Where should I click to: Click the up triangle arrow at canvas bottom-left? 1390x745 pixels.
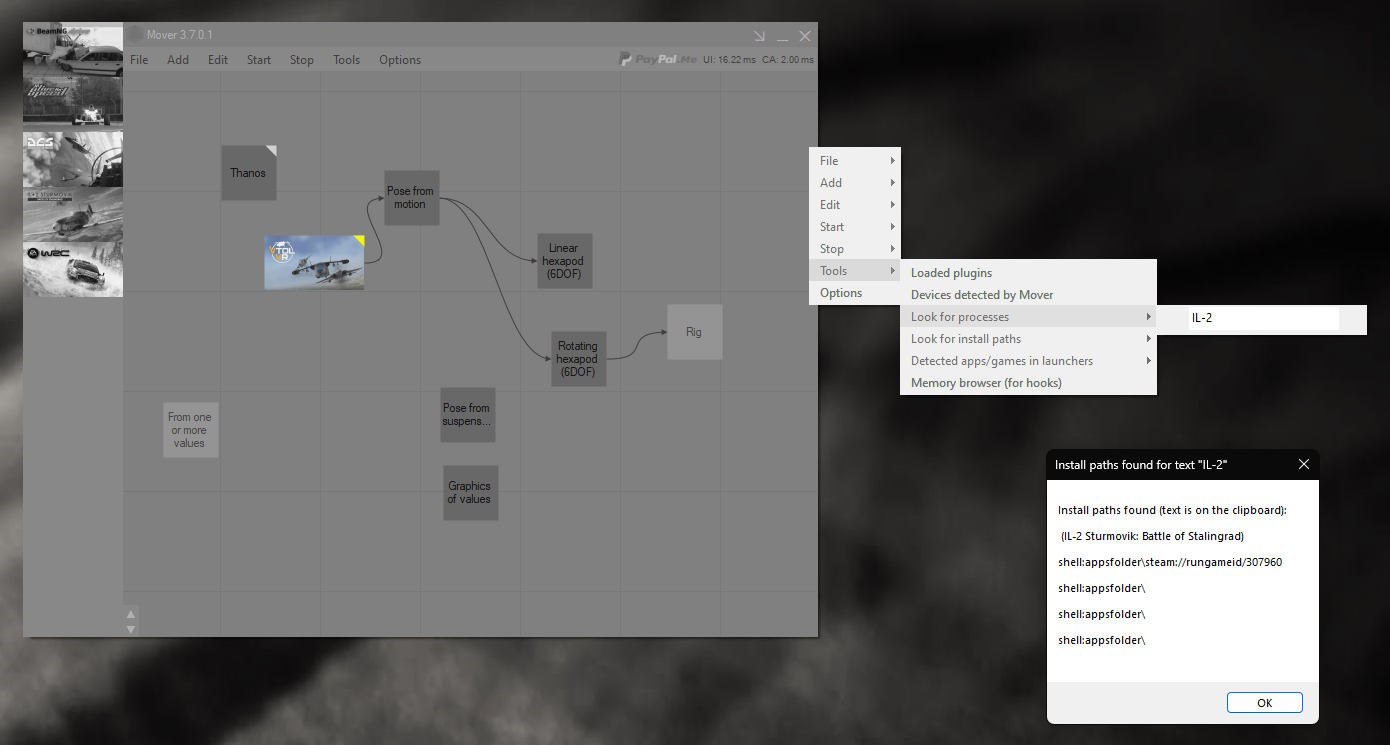click(131, 614)
